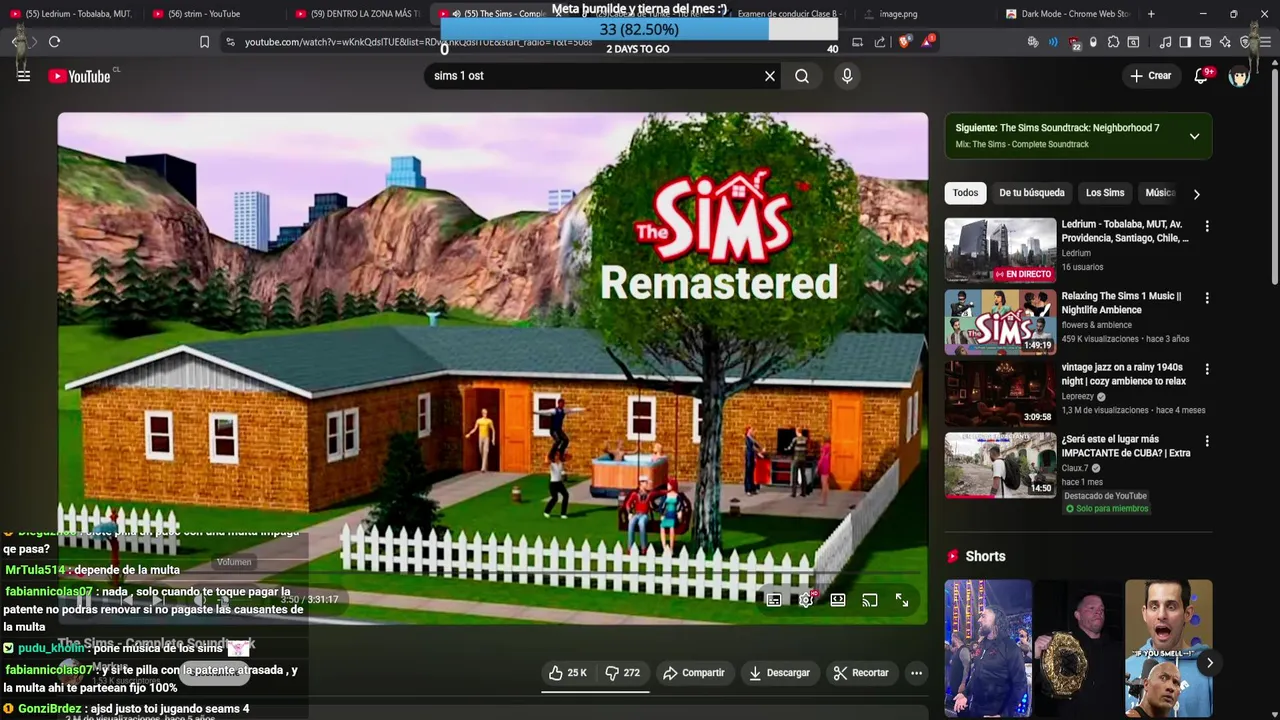
Task: Switch to the Ledrium - Tobalaba browser tab
Action: 71,14
